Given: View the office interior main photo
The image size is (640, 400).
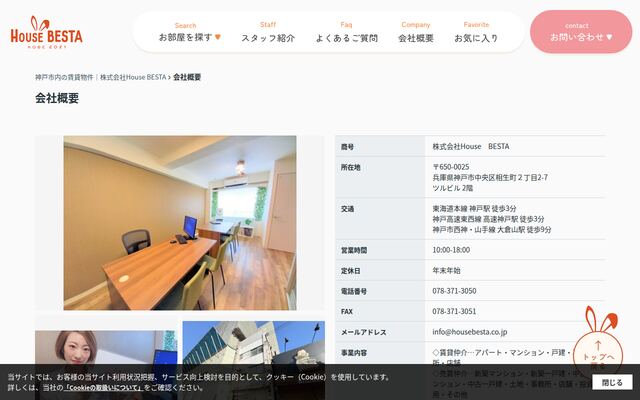Looking at the screenshot, I should point(180,223).
